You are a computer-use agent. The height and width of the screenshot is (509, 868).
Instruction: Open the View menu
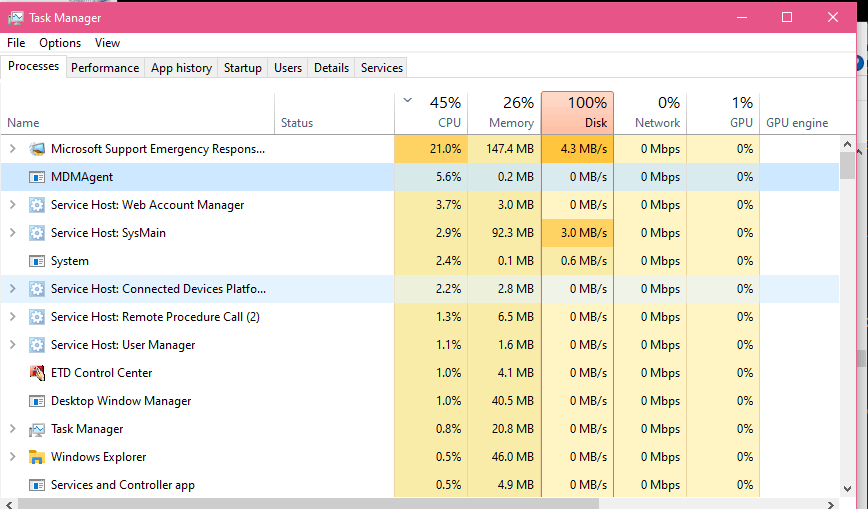click(107, 43)
